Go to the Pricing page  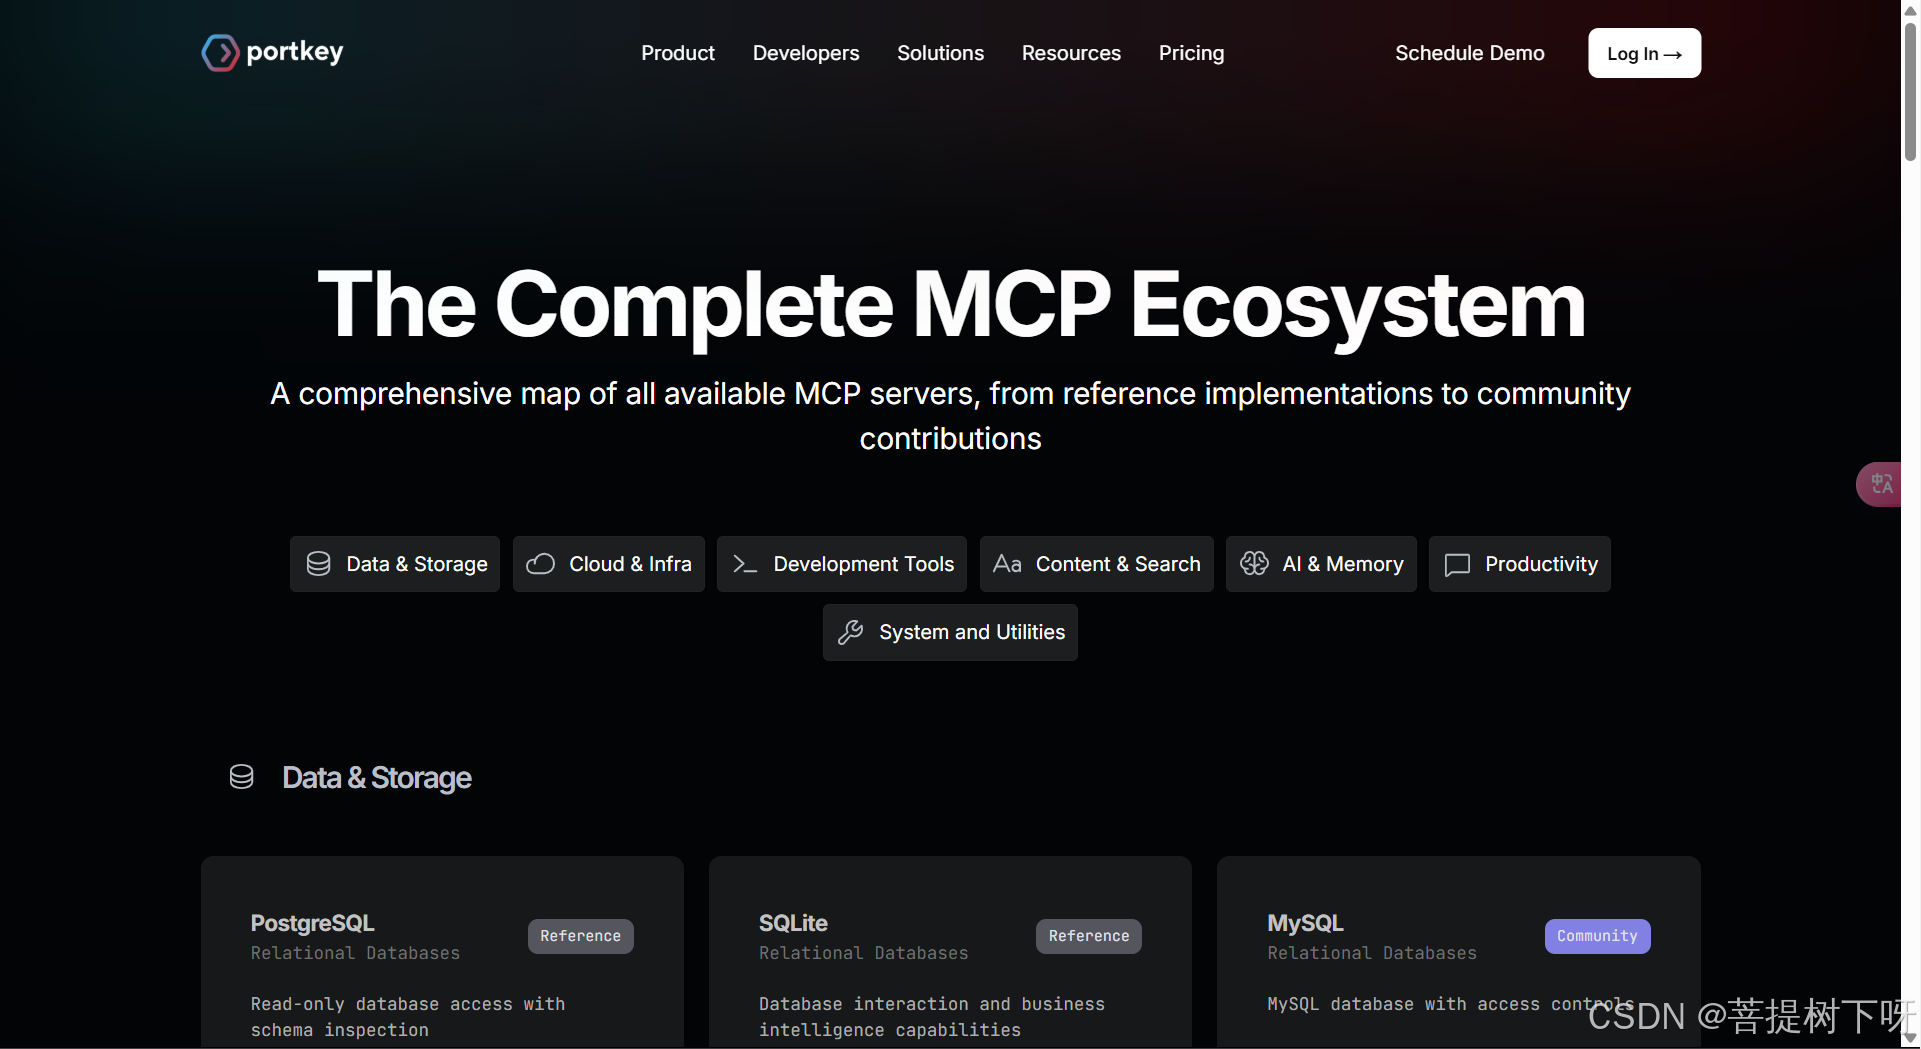coord(1191,53)
